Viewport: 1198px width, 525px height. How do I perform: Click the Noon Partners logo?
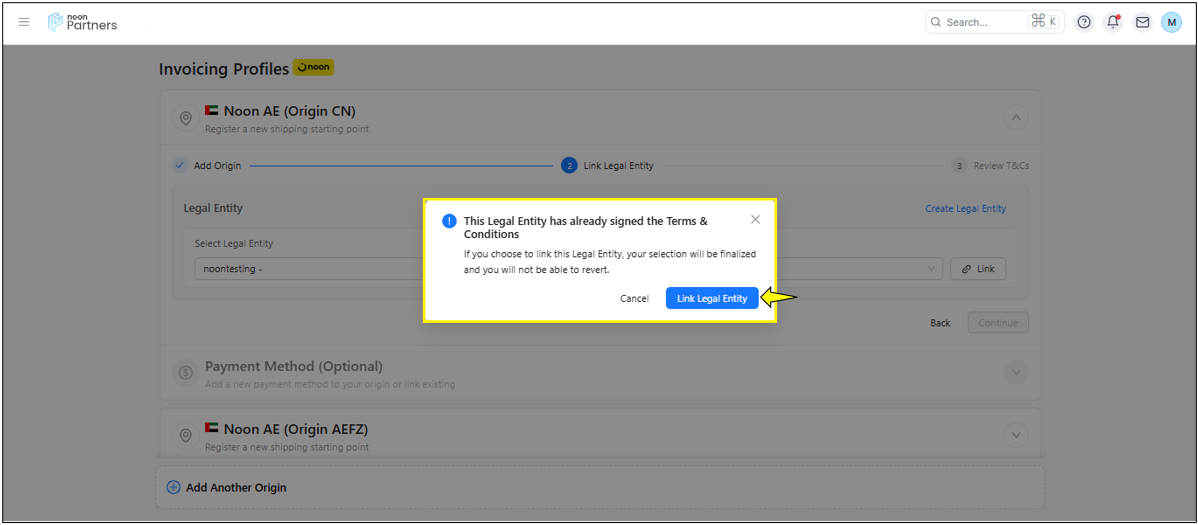(82, 22)
